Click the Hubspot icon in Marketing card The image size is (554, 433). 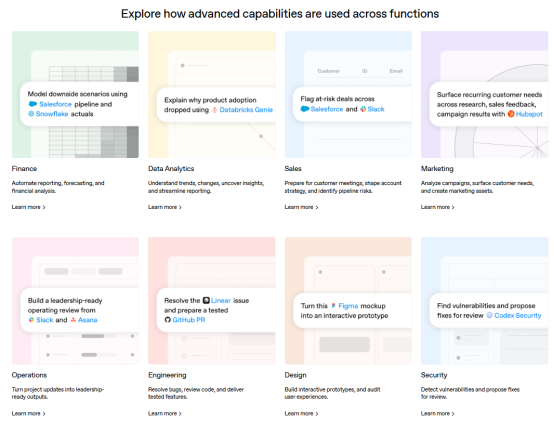click(511, 114)
